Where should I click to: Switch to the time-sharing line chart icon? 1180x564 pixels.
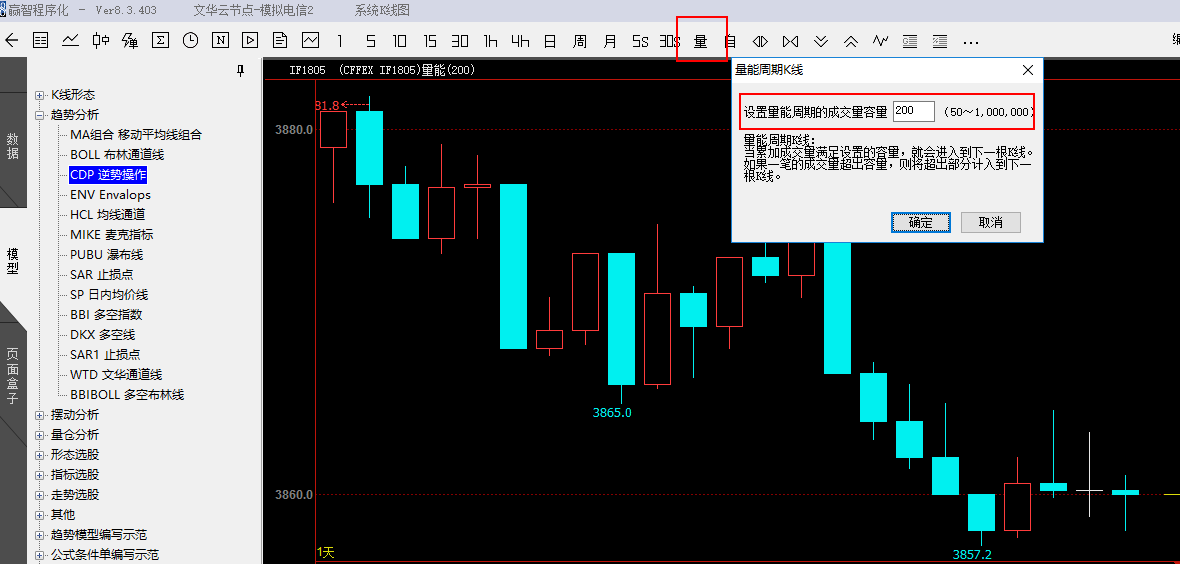[x=71, y=41]
